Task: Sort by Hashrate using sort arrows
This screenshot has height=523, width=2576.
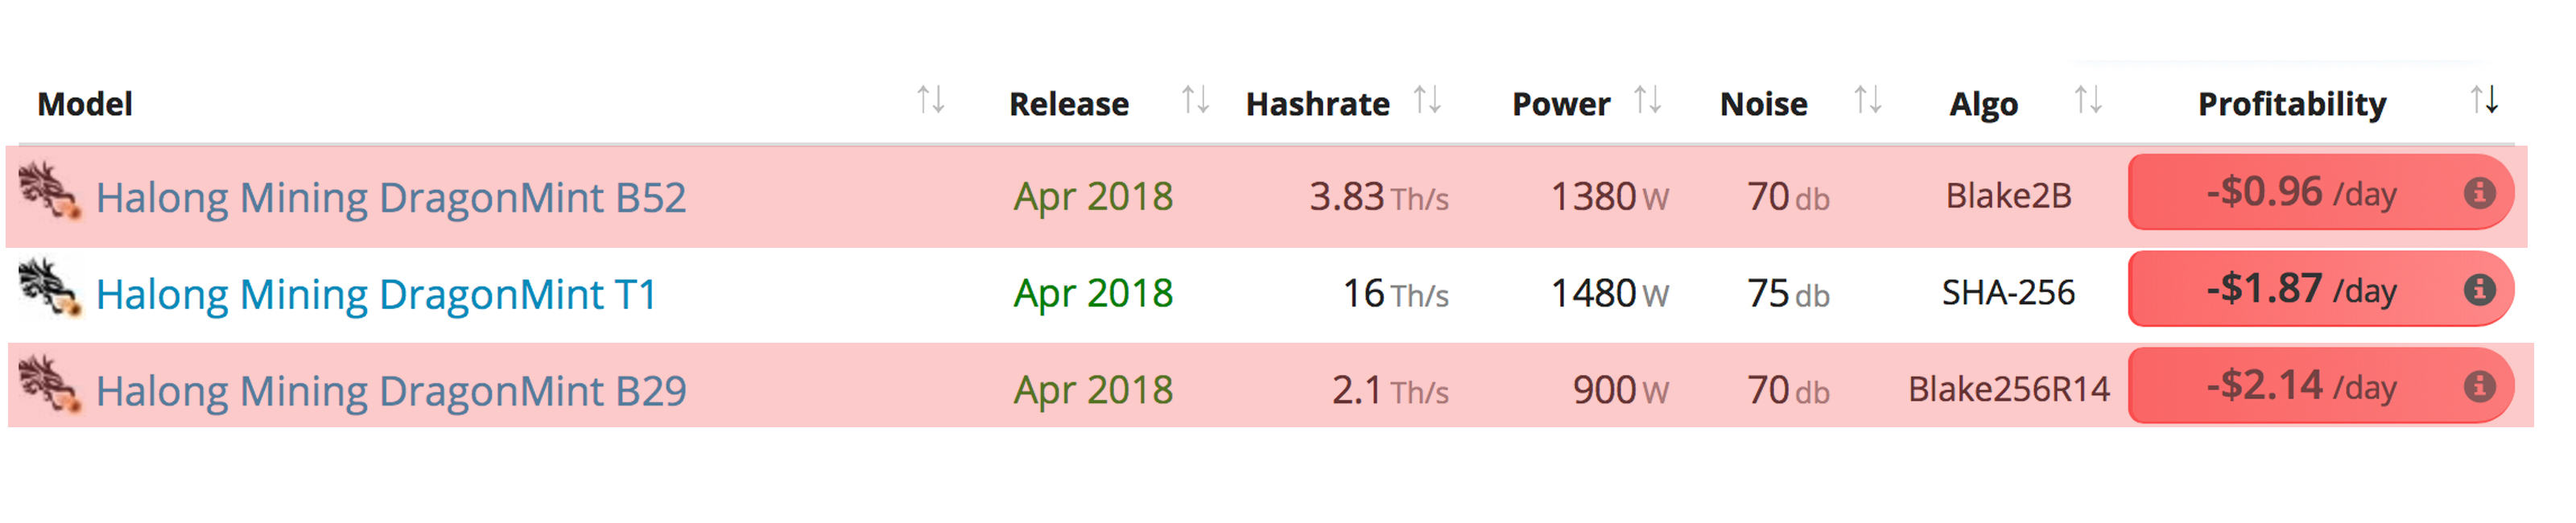Action: [1427, 101]
